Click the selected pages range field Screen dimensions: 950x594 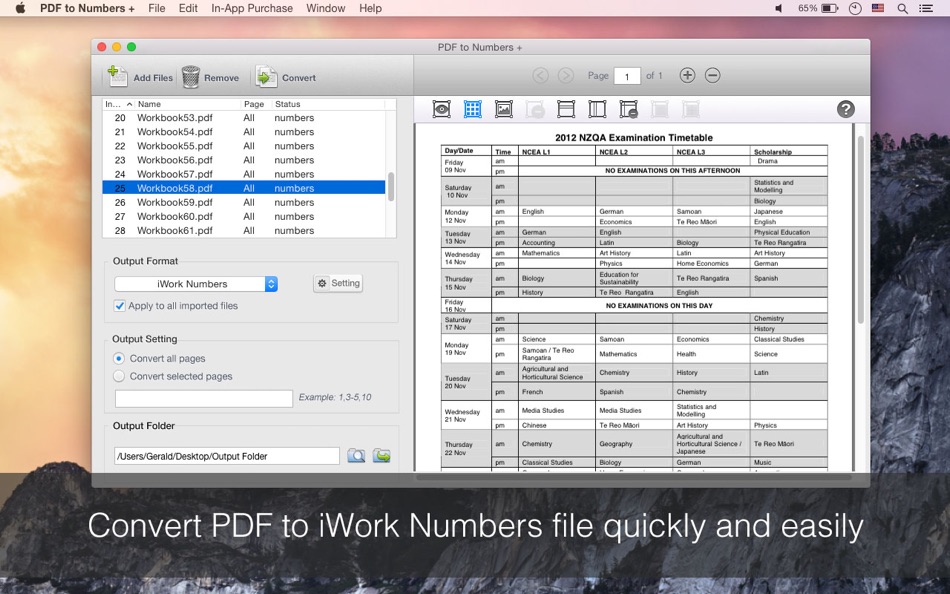204,398
